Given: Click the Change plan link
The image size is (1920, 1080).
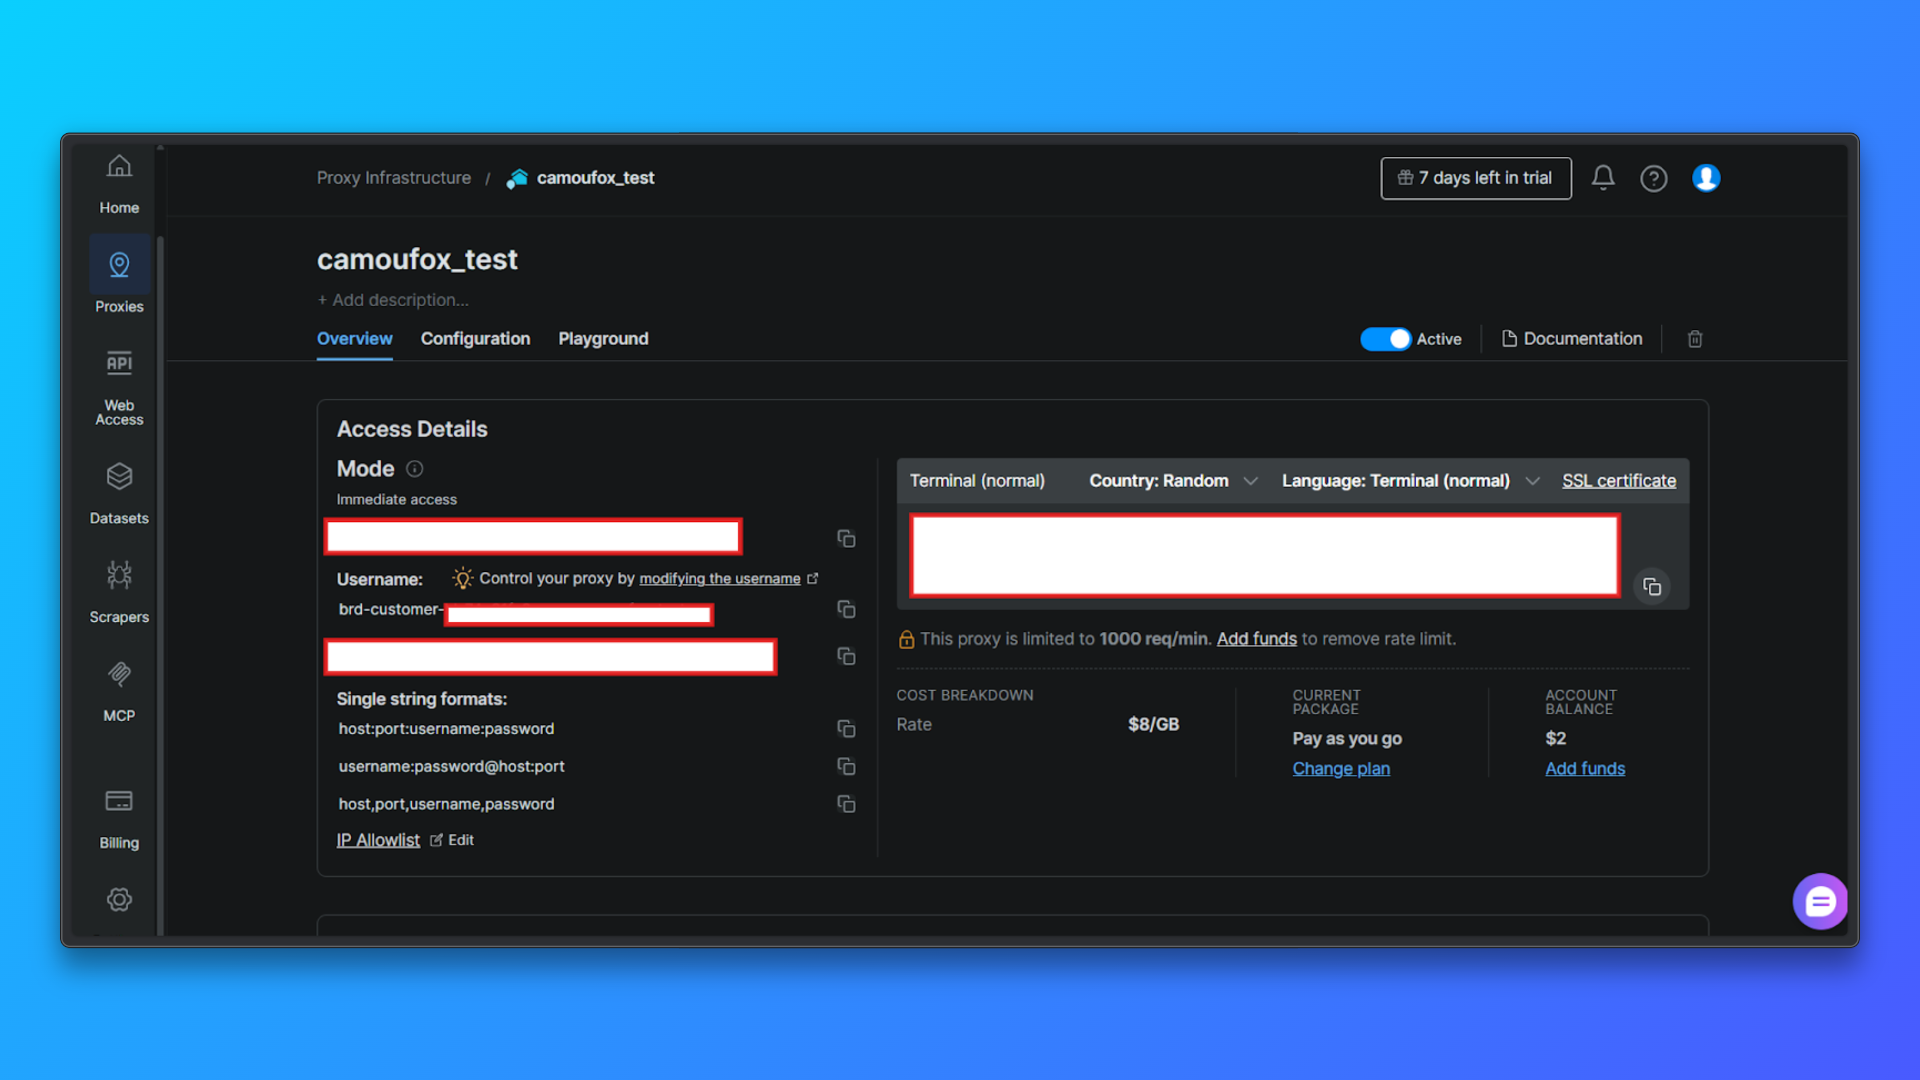Looking at the screenshot, I should tap(1341, 768).
